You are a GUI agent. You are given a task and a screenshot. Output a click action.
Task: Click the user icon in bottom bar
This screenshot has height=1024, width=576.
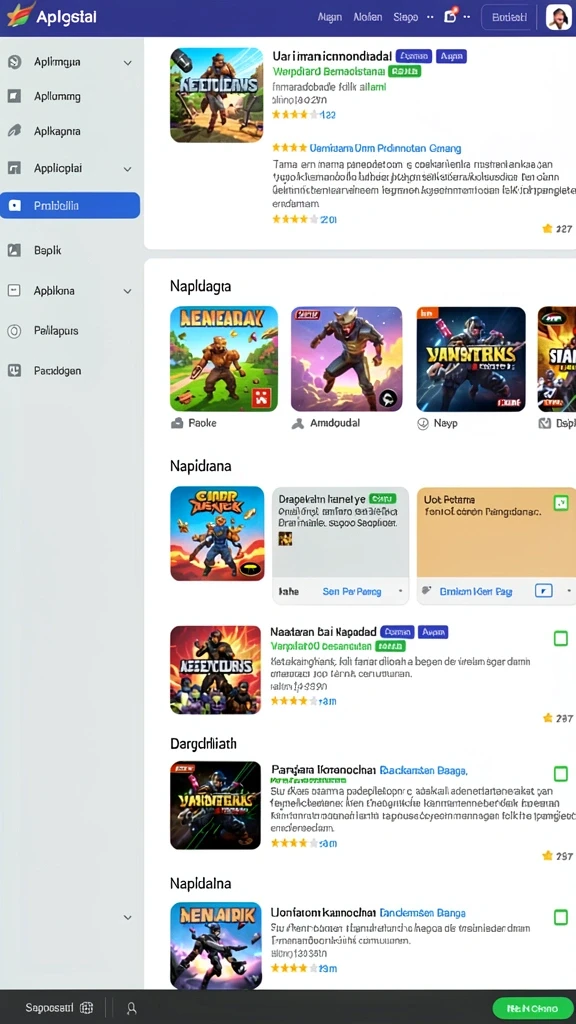pyautogui.click(x=131, y=1008)
